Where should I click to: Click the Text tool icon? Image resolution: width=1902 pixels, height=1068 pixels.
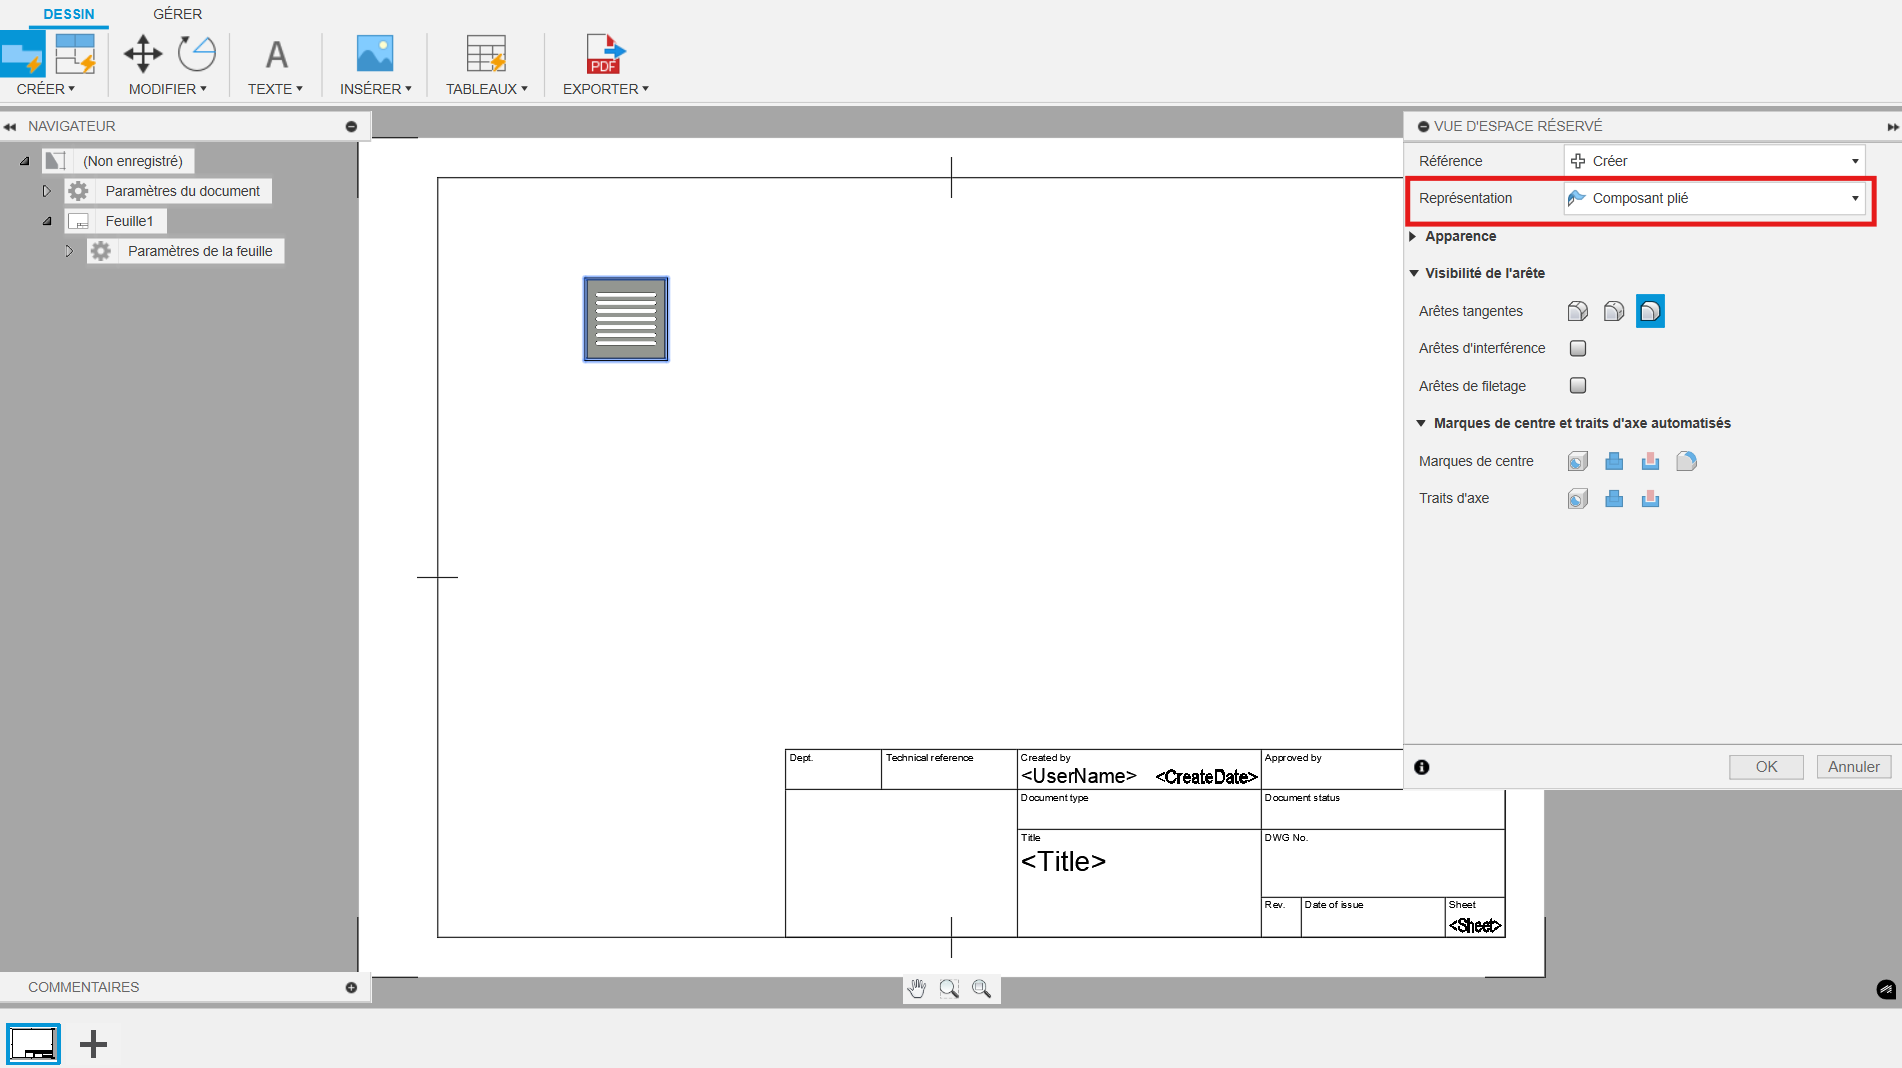[x=276, y=54]
